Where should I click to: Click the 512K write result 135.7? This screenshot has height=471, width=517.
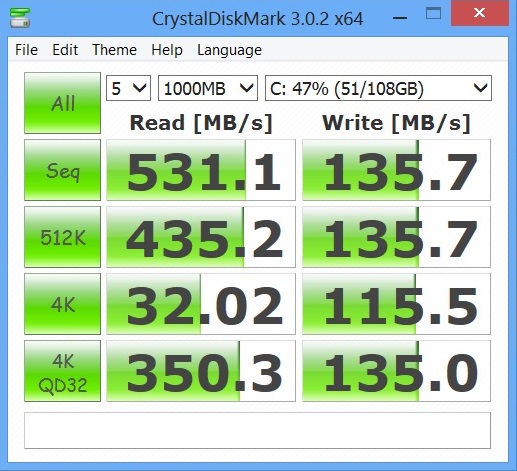click(x=396, y=237)
